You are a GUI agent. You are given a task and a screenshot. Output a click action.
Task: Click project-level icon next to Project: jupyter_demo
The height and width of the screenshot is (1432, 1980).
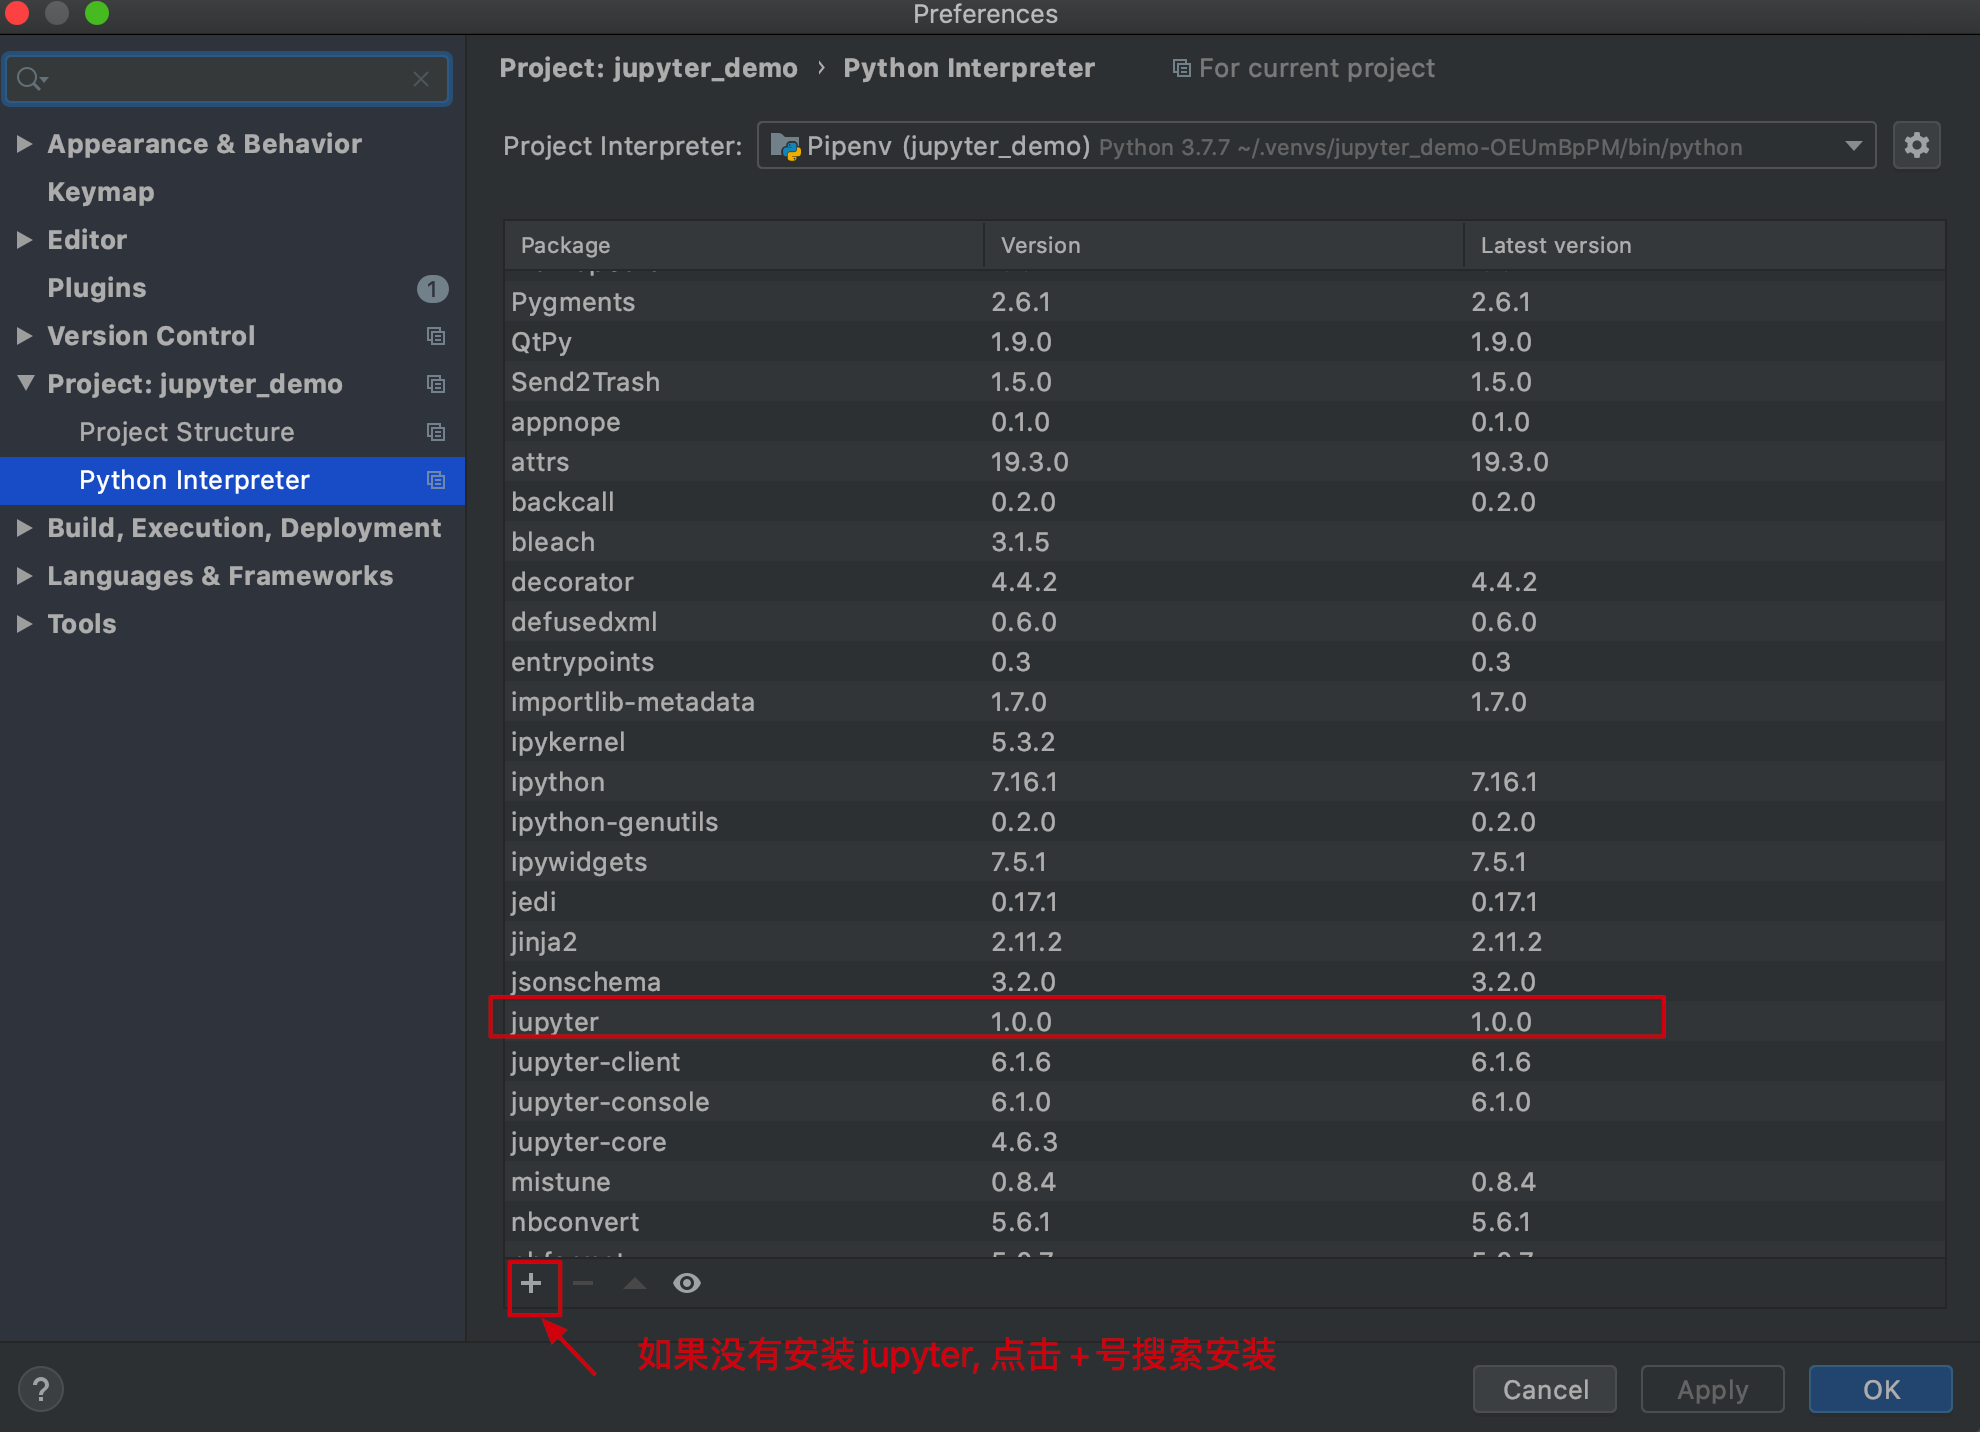(436, 384)
